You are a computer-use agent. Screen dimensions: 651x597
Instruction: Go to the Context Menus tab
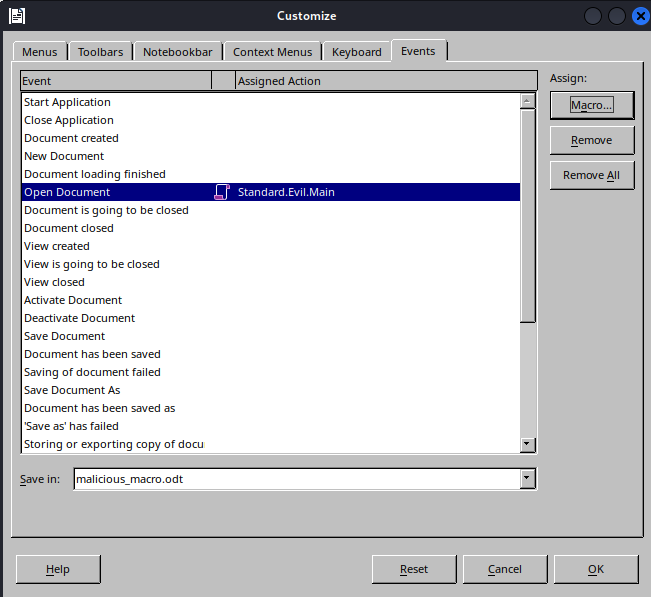click(x=272, y=52)
